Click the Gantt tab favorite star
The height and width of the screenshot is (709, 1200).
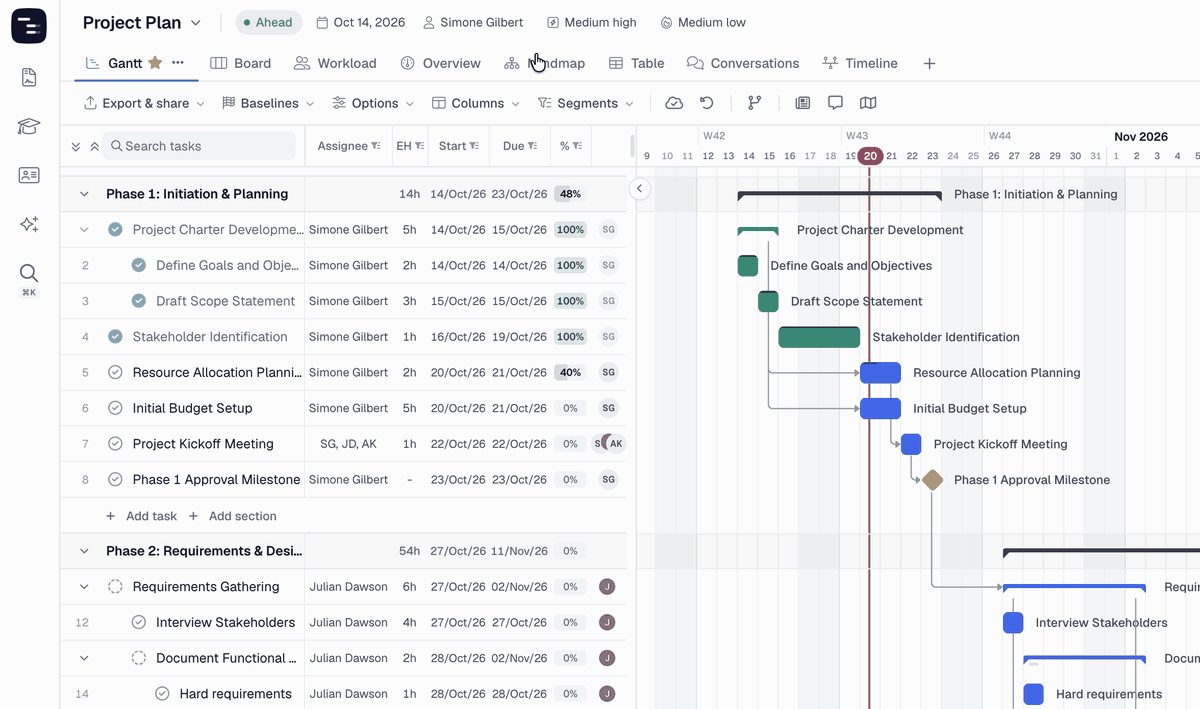pyautogui.click(x=155, y=63)
